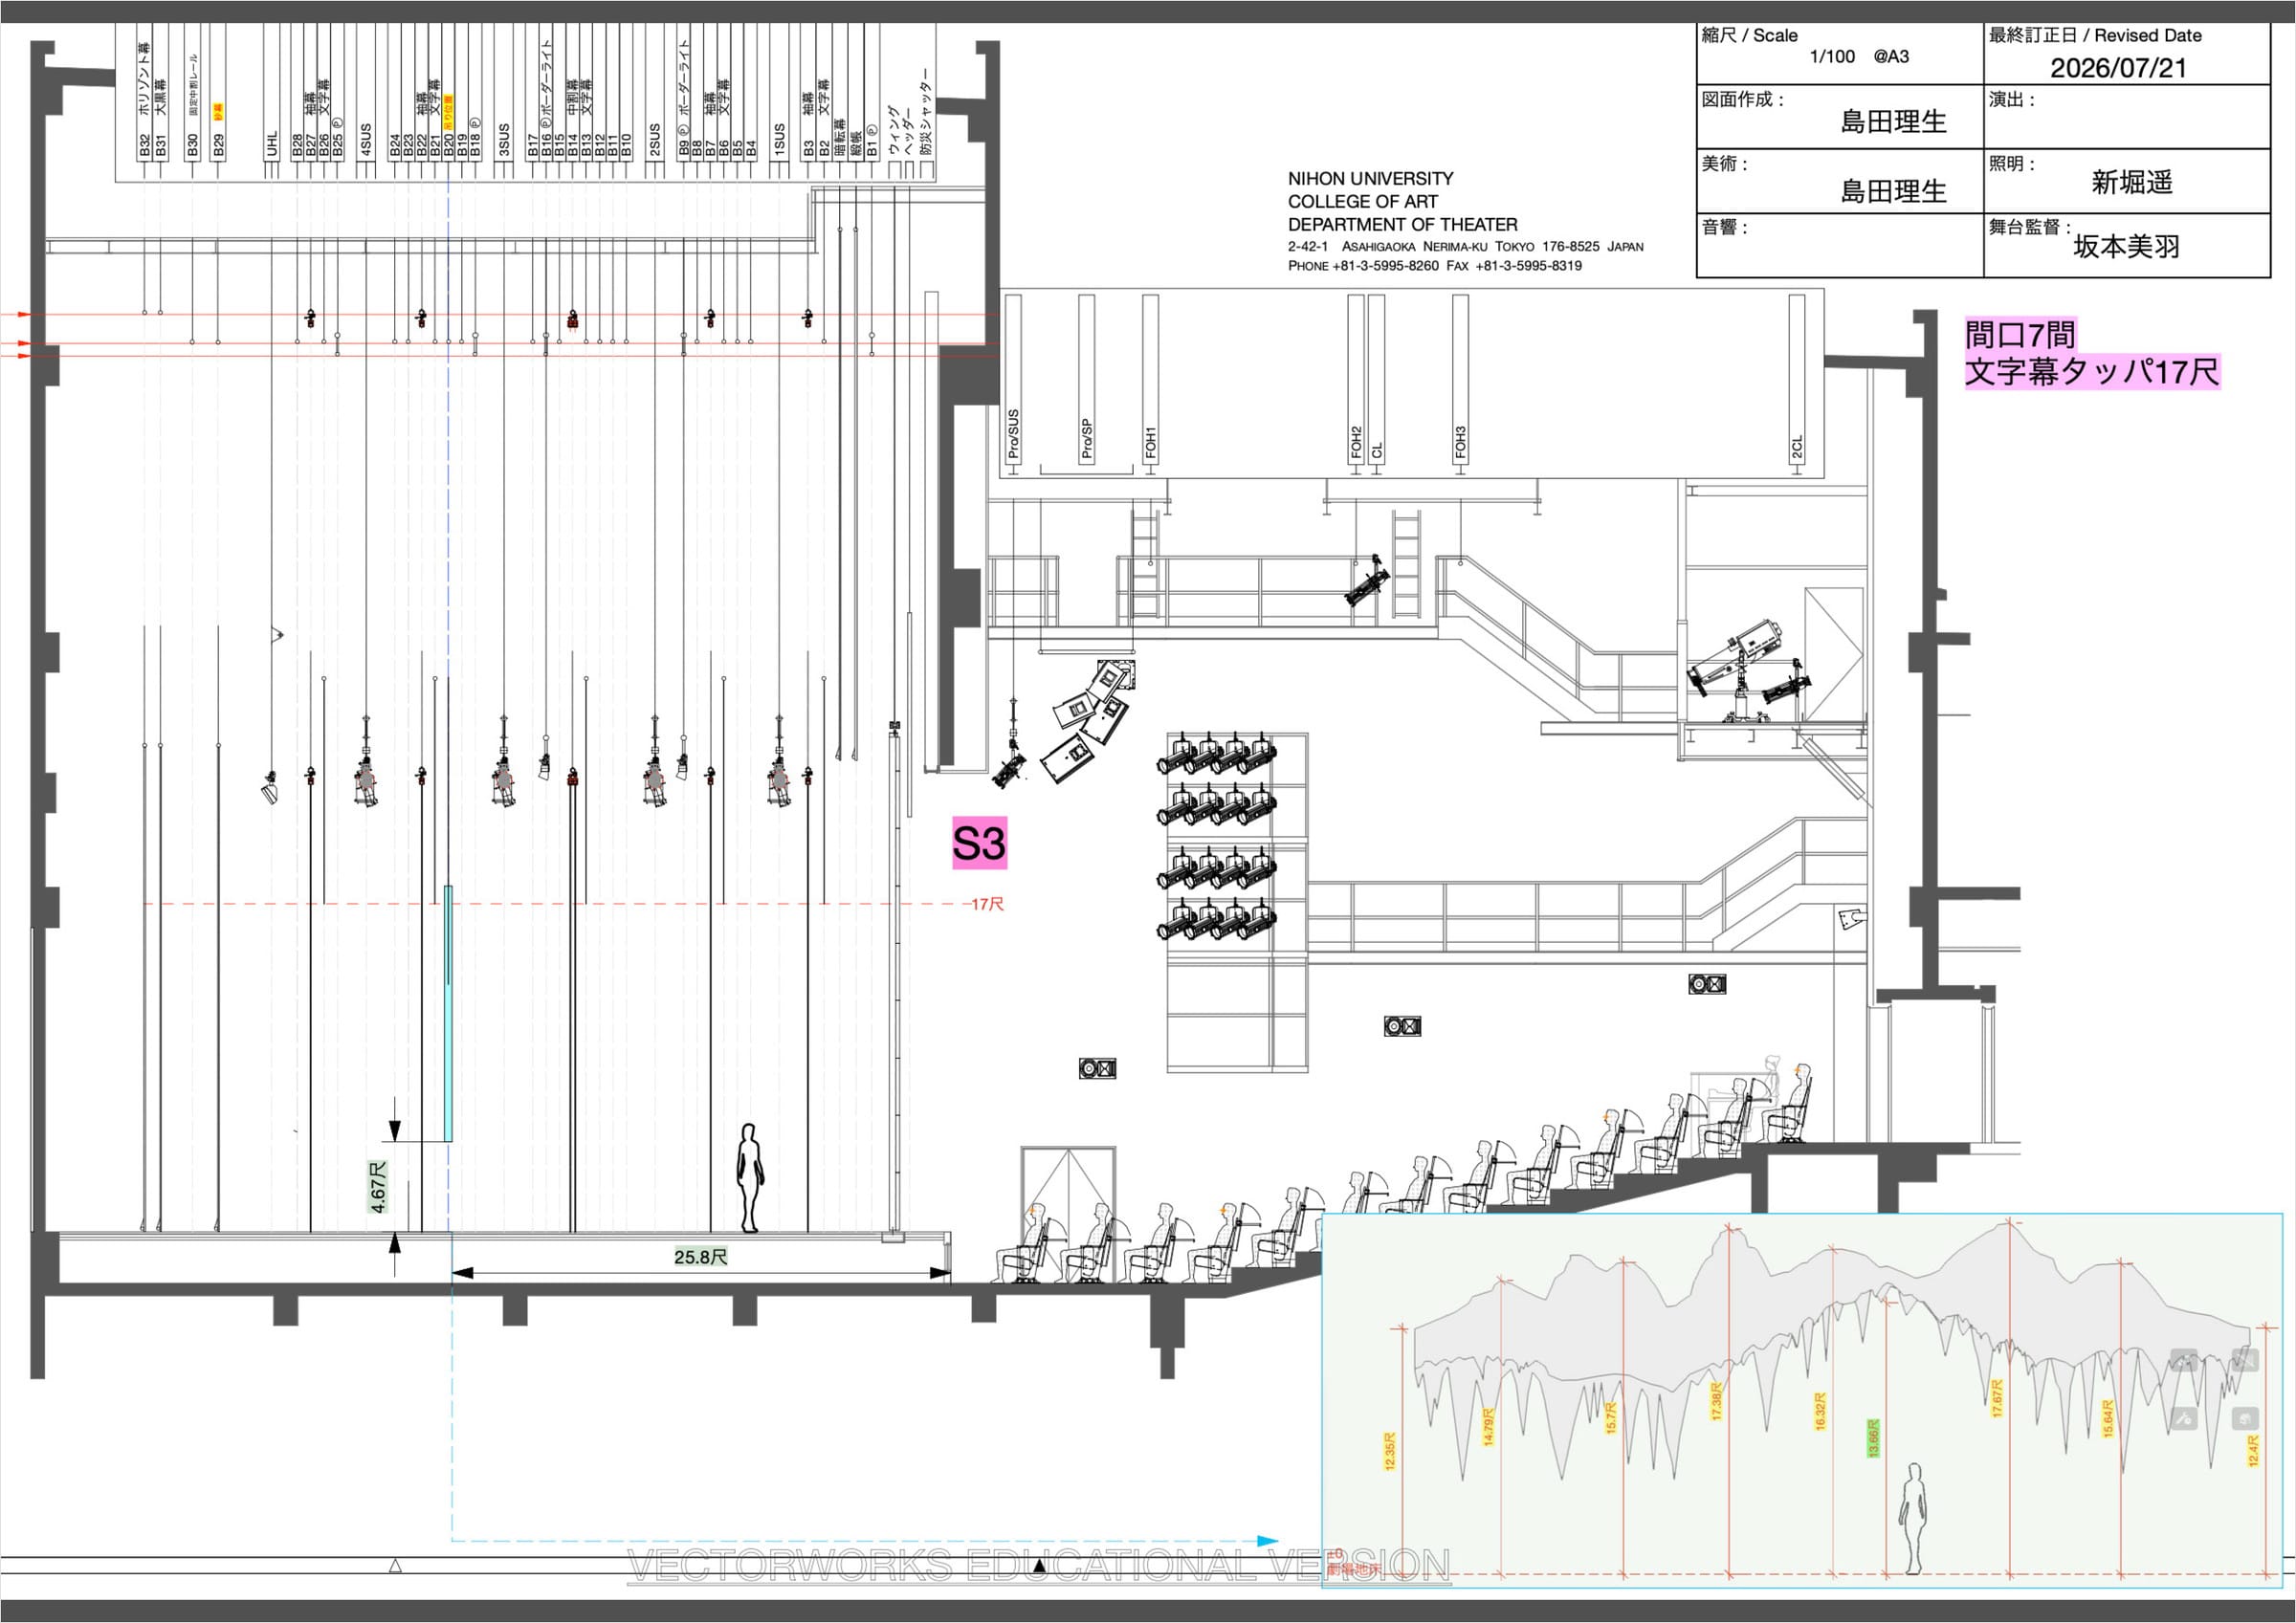2296x1623 pixels.
Task: Select the pink S3 label
Action: click(x=978, y=843)
